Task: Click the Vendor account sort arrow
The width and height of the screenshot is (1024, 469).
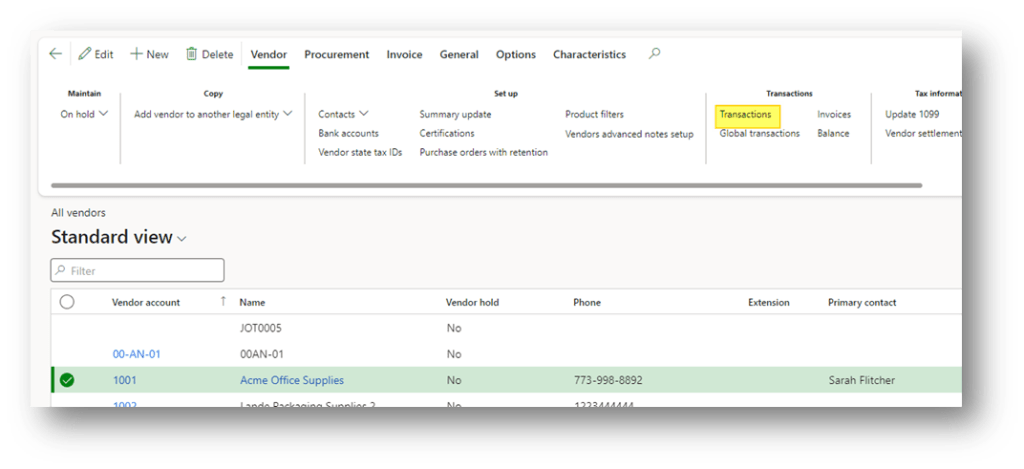Action: [222, 302]
